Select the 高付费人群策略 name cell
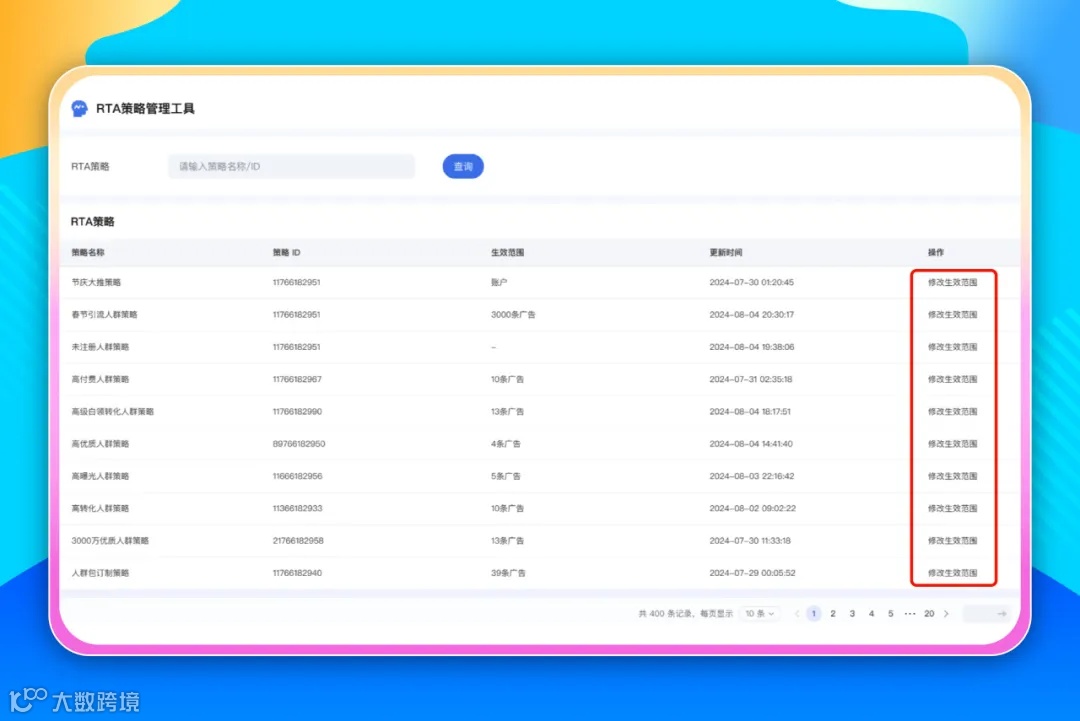The image size is (1080, 721). coord(100,379)
